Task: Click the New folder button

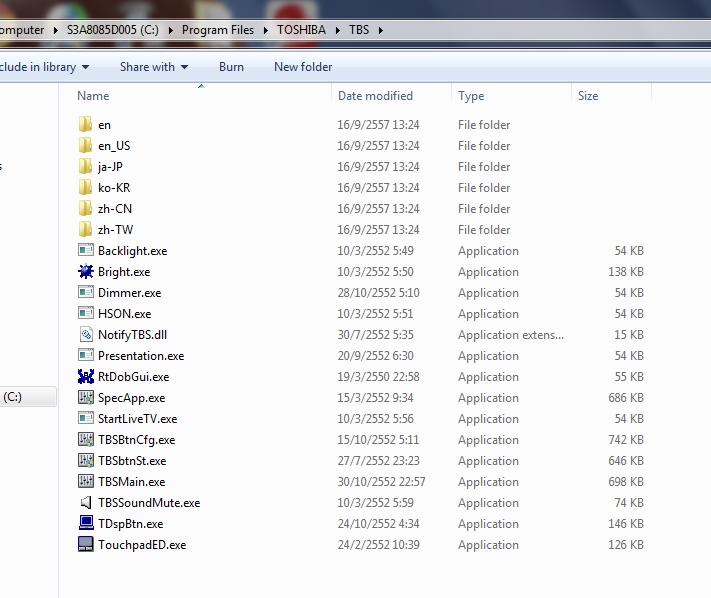Action: pyautogui.click(x=303, y=67)
